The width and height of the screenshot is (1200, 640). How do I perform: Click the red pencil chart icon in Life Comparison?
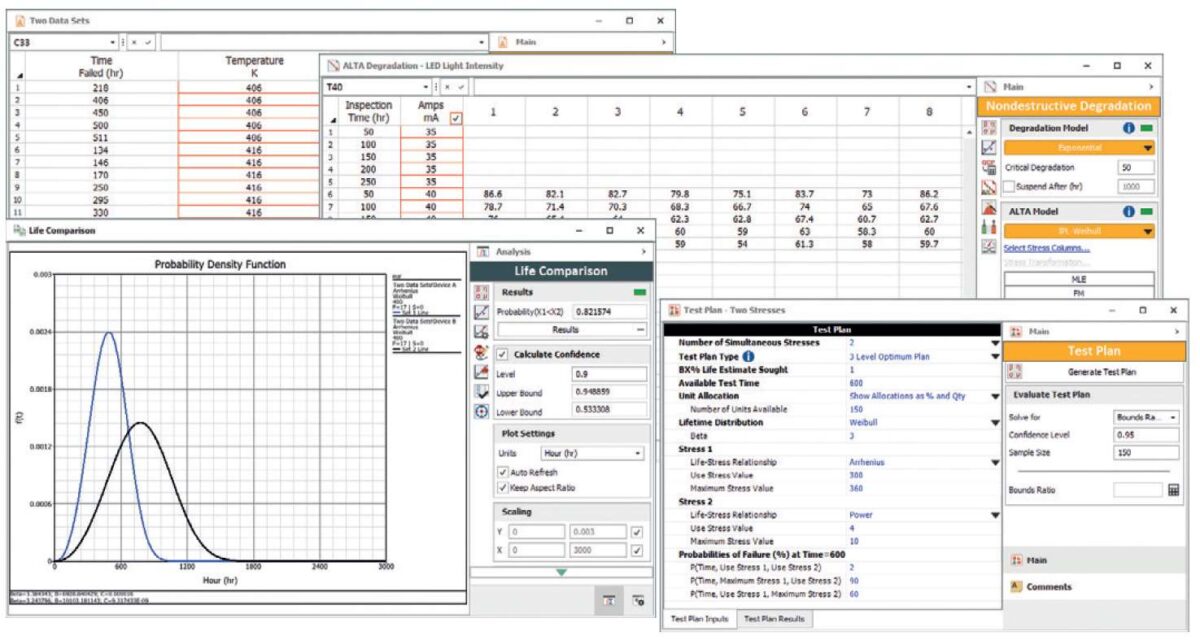tap(481, 372)
